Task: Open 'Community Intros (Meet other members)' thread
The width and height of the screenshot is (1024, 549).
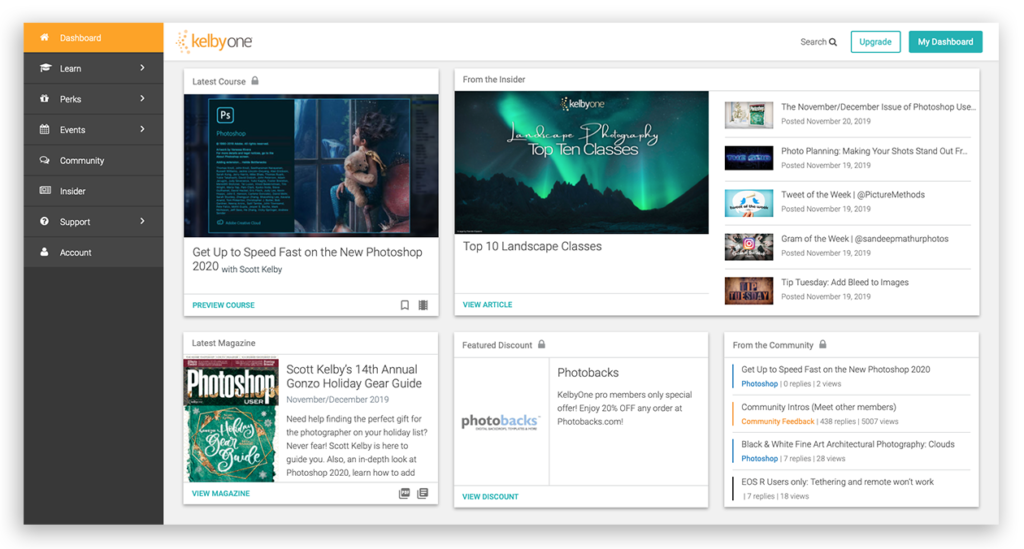Action: click(x=818, y=407)
